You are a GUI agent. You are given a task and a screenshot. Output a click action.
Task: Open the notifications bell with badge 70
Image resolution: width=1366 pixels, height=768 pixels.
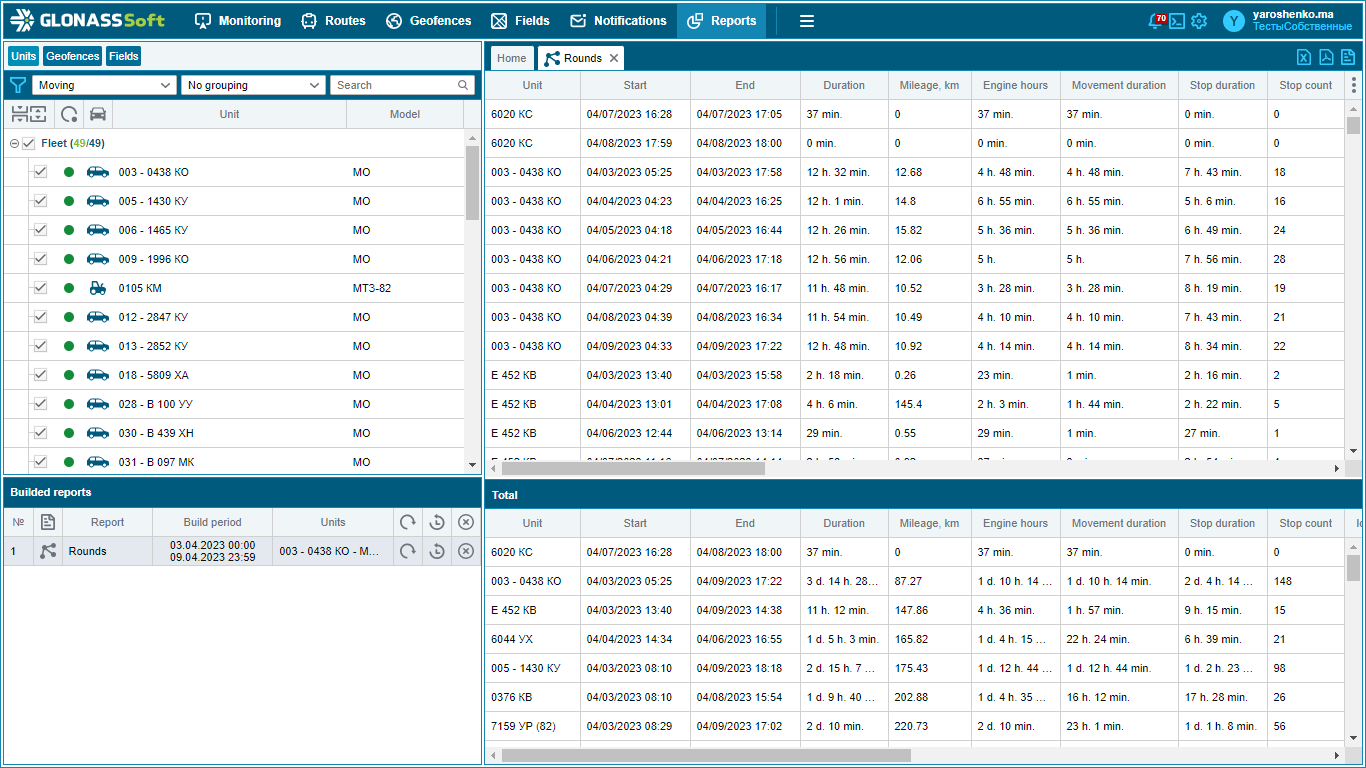point(1156,20)
